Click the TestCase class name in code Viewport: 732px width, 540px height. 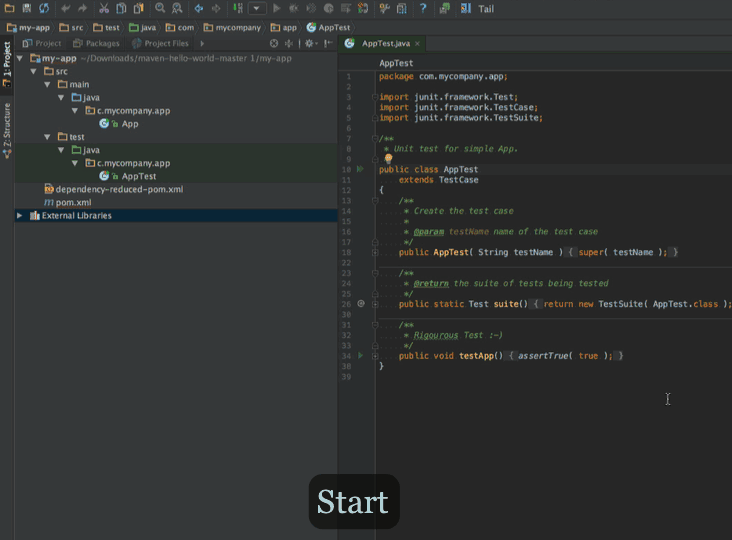tap(458, 180)
